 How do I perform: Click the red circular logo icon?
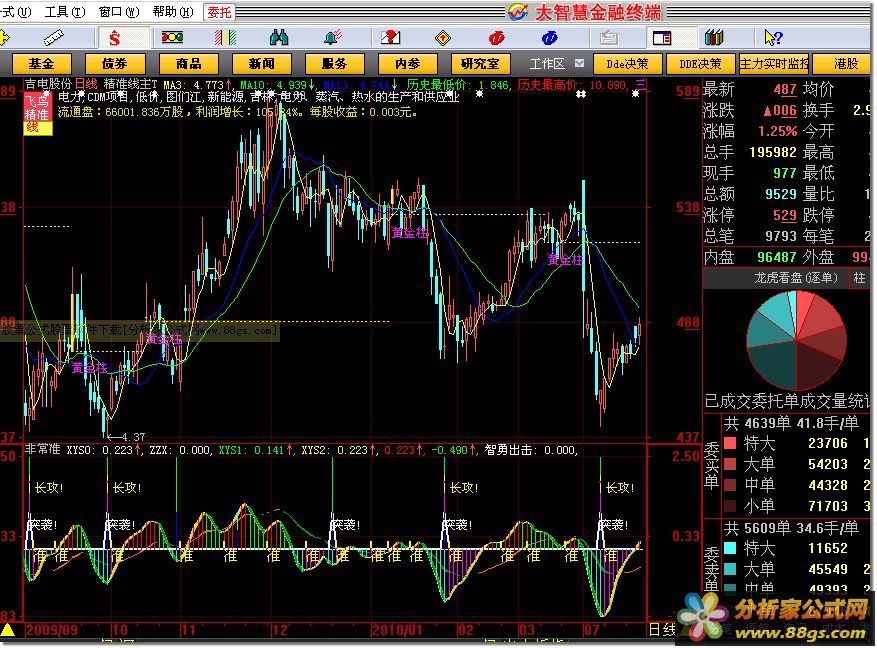click(496, 37)
